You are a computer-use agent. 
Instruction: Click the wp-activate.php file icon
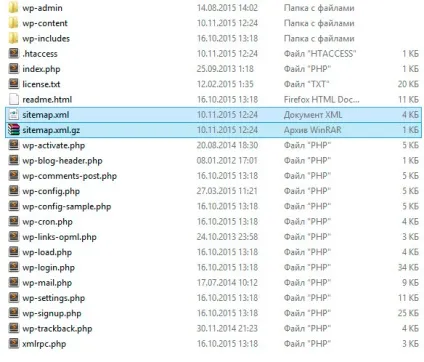point(13,145)
